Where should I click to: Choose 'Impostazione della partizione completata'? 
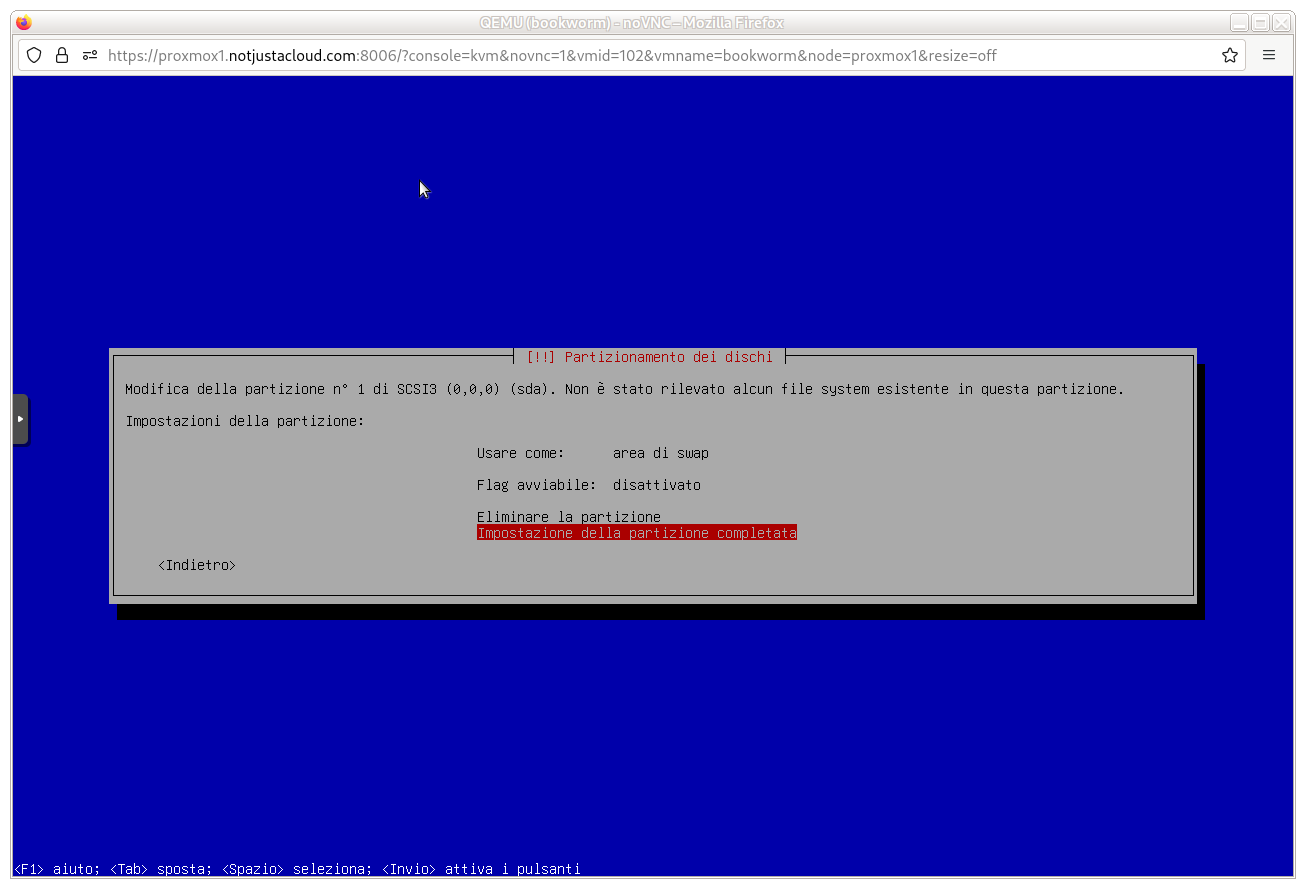click(637, 533)
